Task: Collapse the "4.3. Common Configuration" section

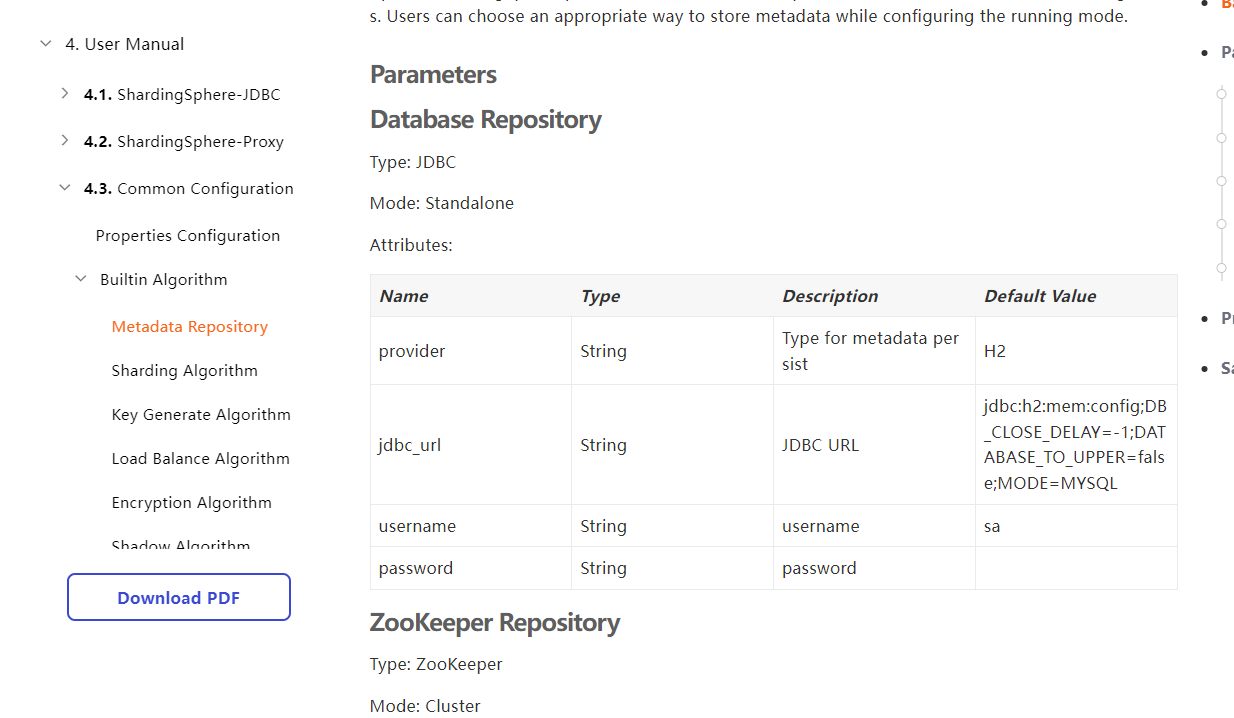Action: 64,188
